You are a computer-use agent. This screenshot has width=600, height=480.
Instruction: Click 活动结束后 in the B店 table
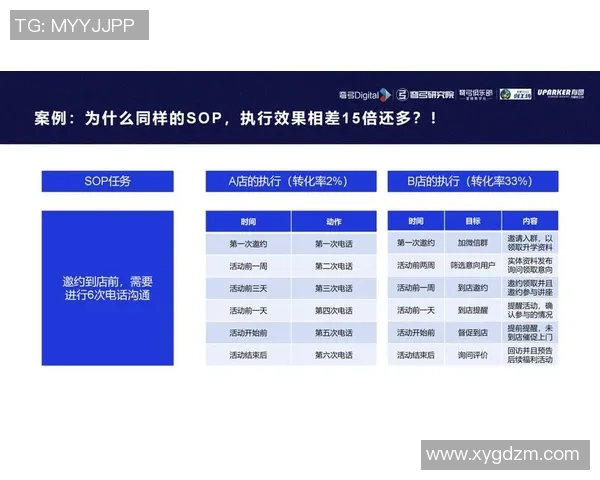coord(416,355)
